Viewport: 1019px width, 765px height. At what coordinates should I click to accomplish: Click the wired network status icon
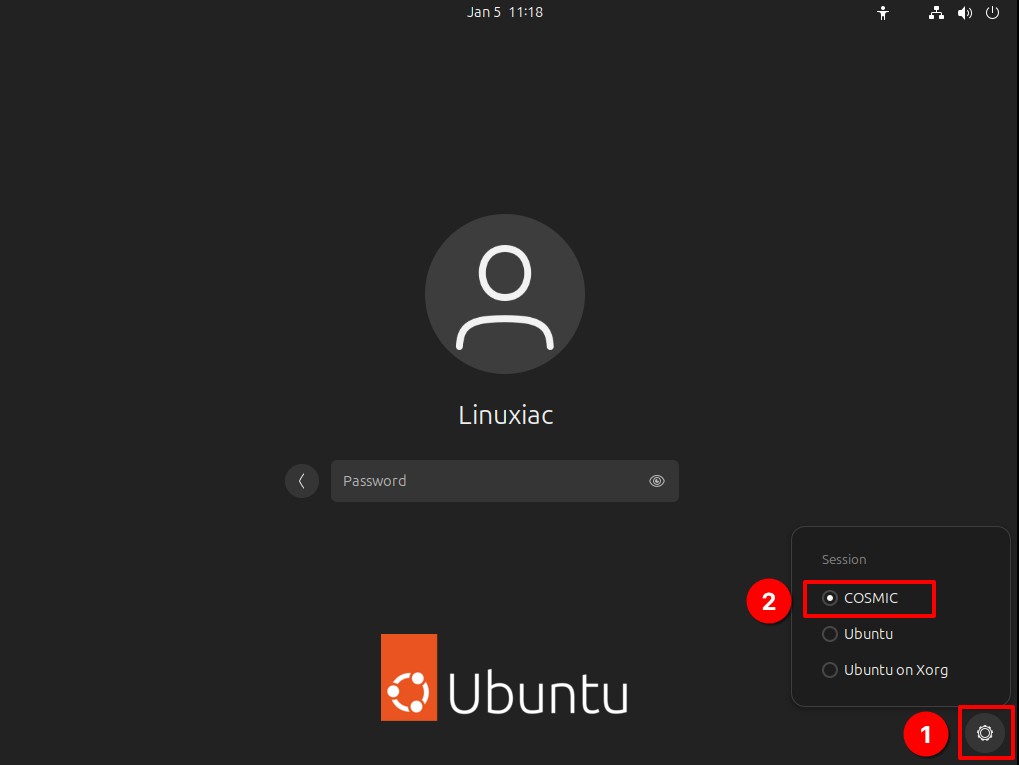point(936,13)
